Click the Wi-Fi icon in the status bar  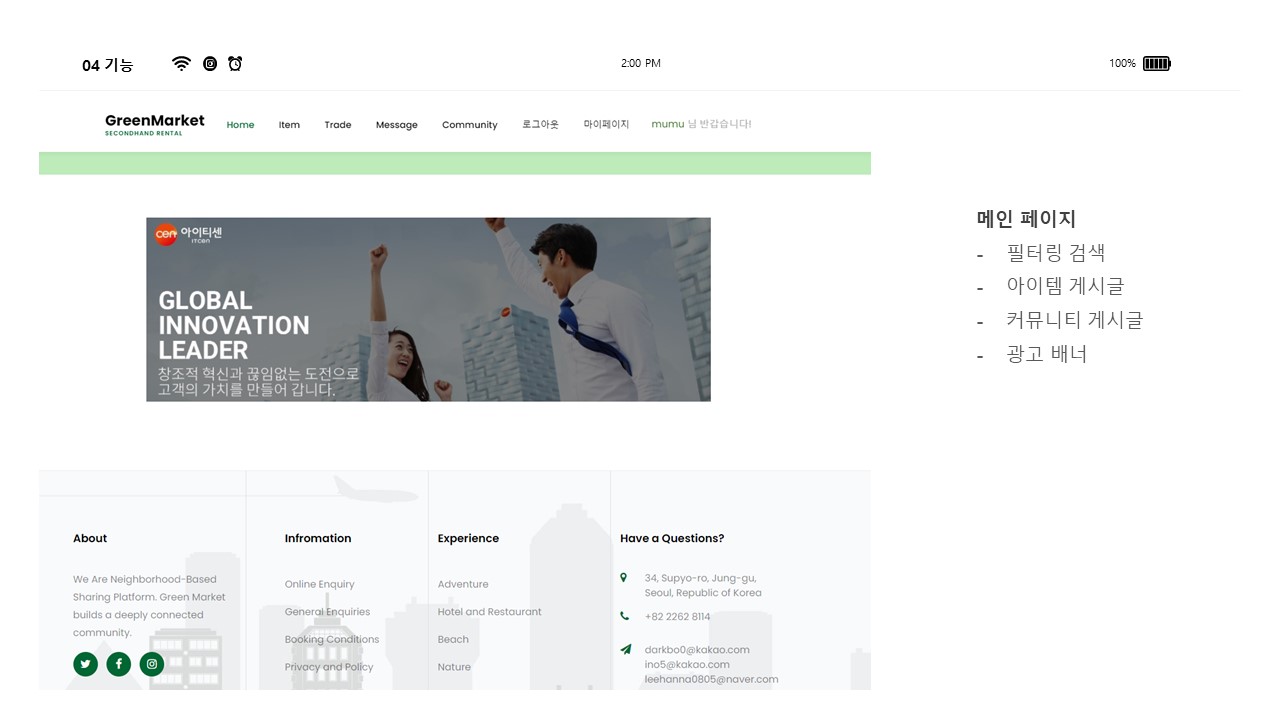click(x=181, y=63)
